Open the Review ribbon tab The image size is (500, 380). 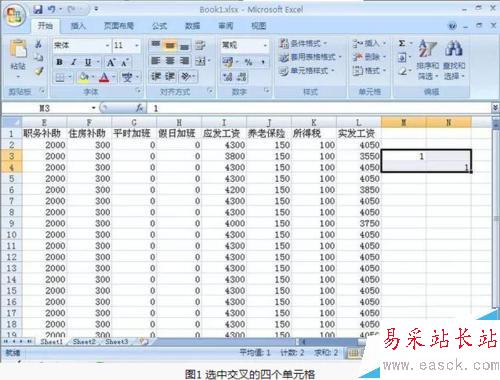(226, 26)
